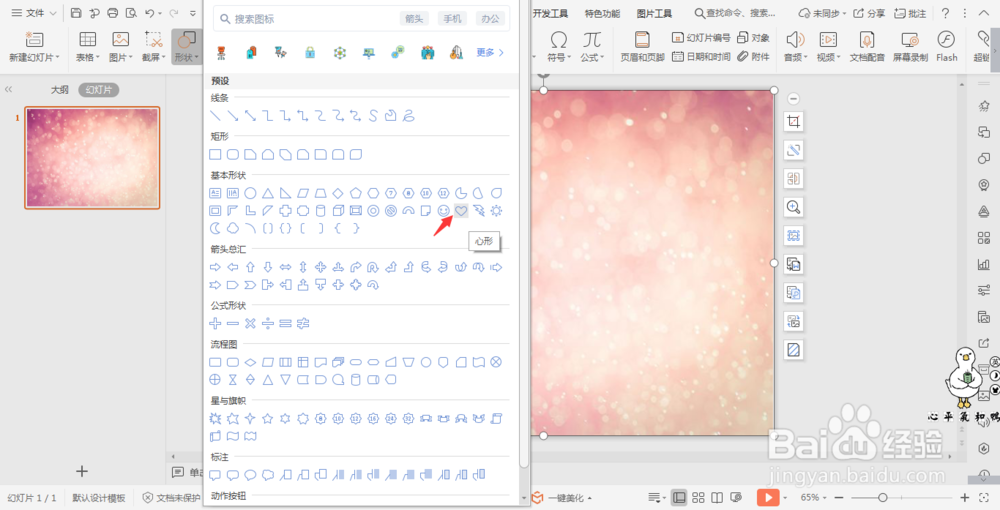1000x510 pixels.
Task: Open the undo history dropdown arrow
Action: [x=160, y=13]
